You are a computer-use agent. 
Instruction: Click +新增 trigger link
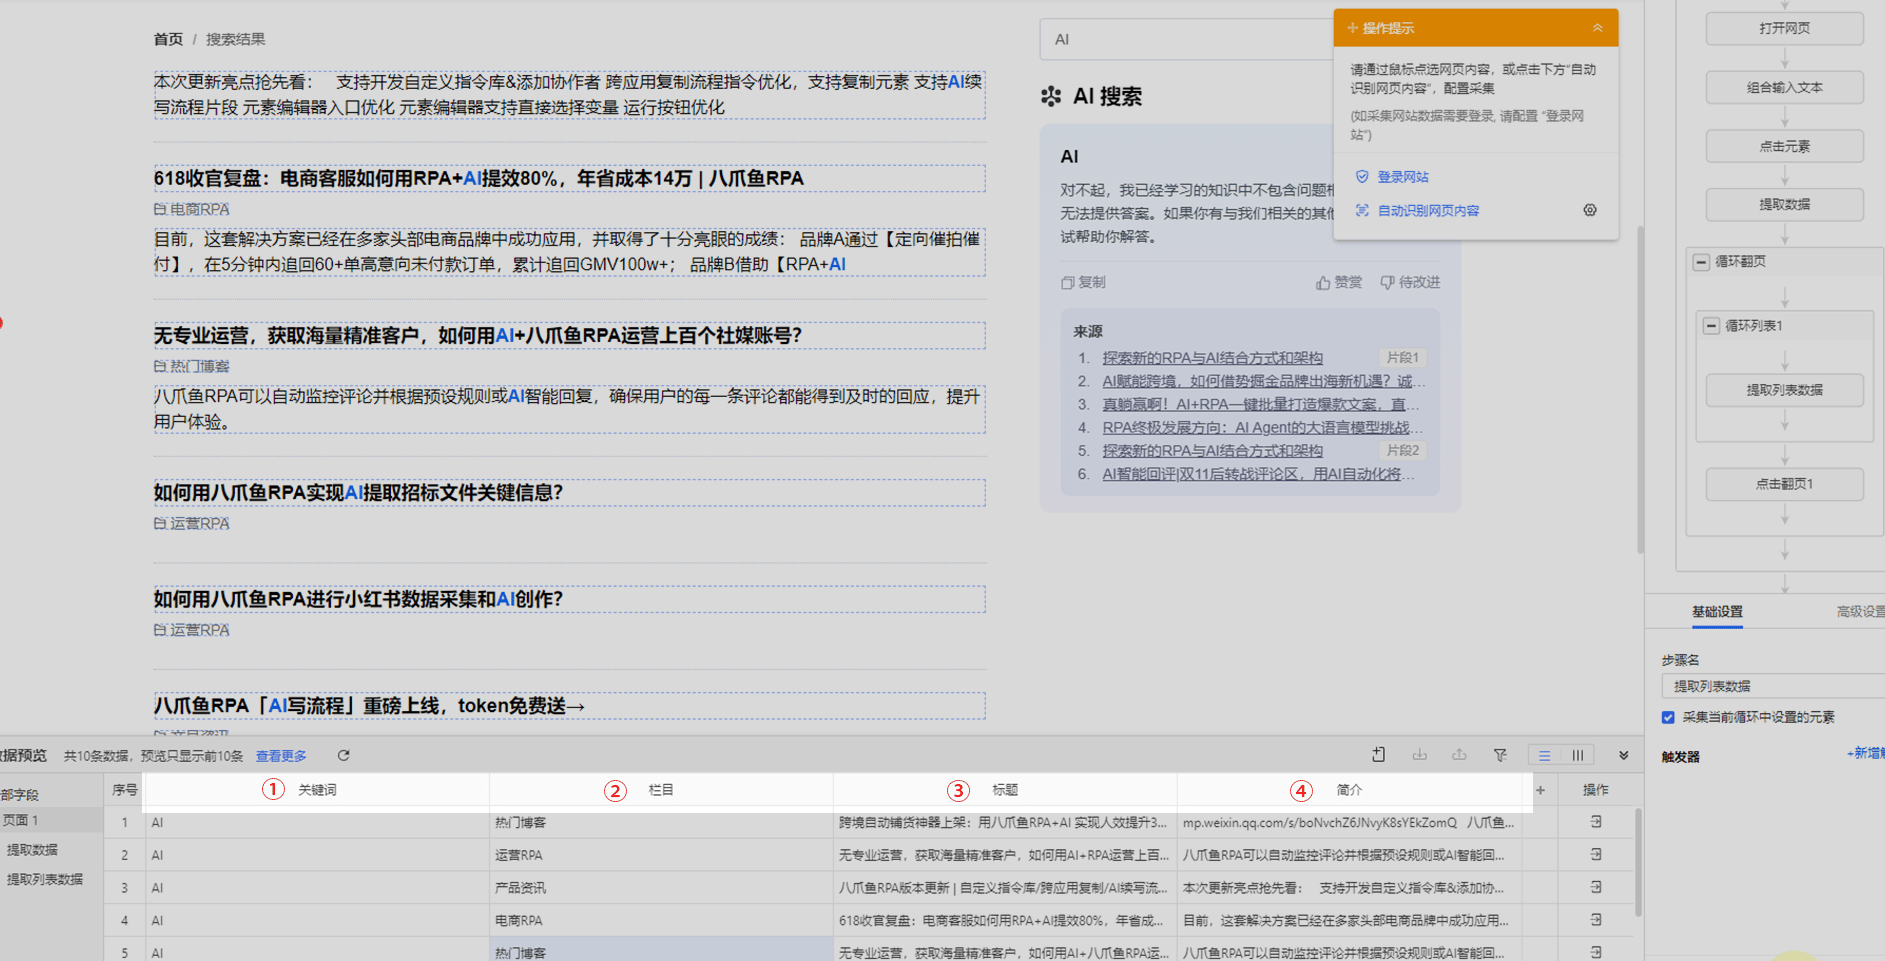click(1865, 753)
